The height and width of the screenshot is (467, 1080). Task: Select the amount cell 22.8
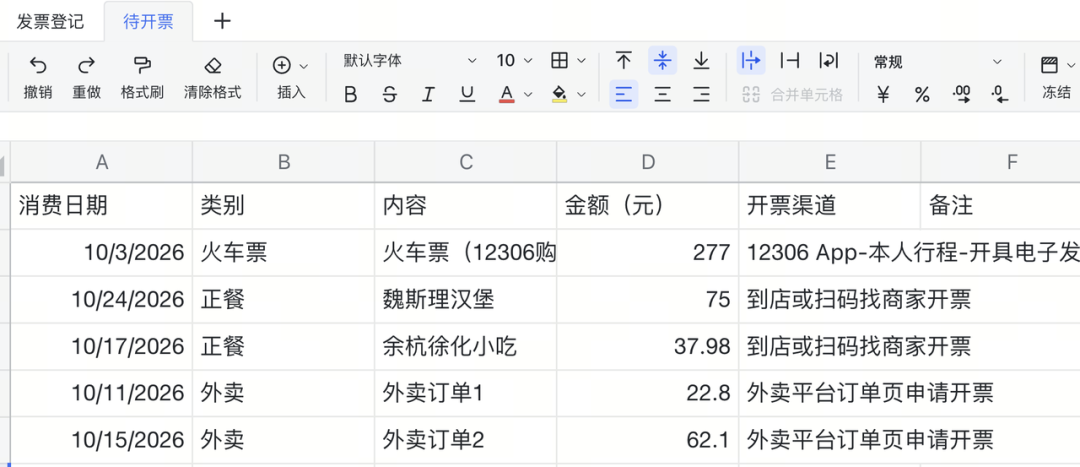click(x=647, y=393)
